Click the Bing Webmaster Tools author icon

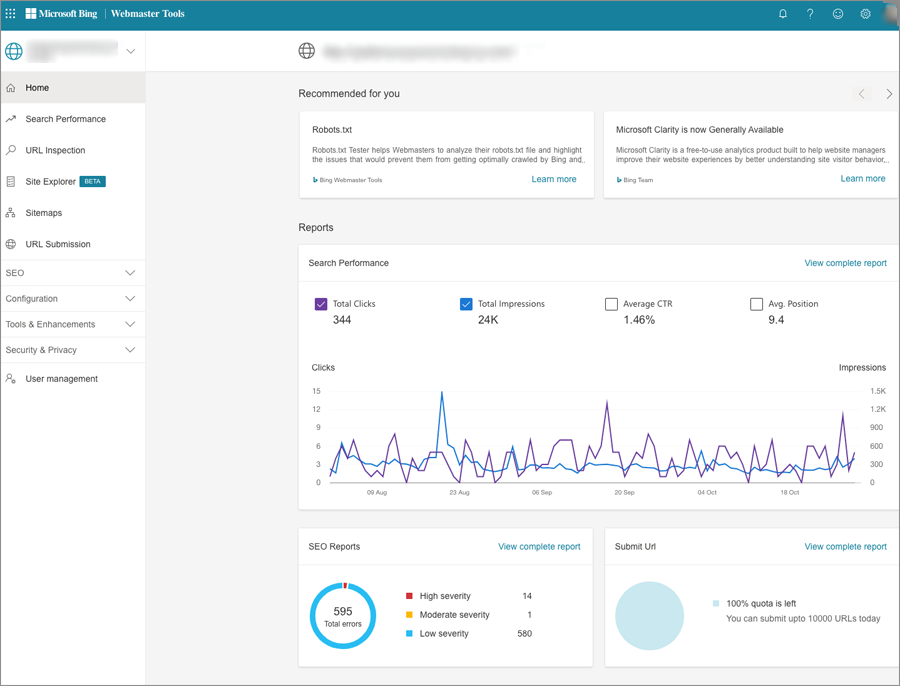click(x=315, y=180)
